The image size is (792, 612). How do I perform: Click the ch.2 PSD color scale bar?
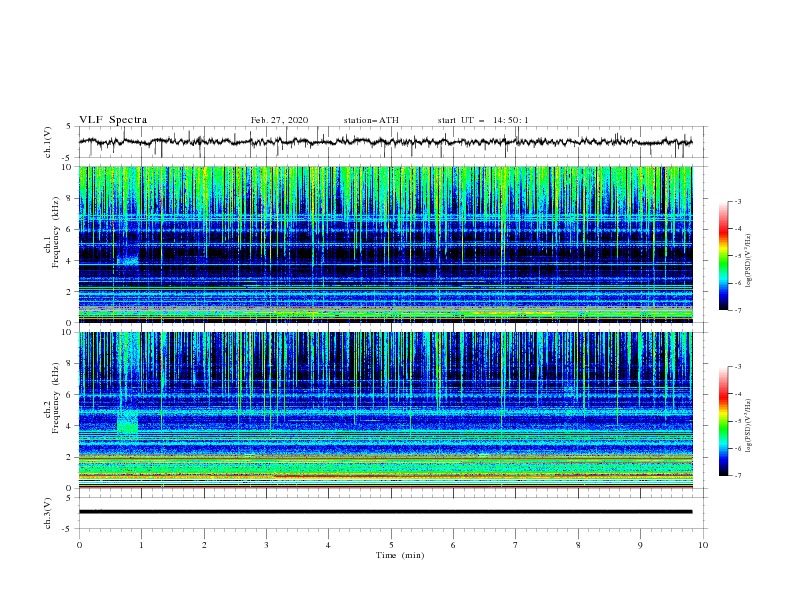coord(724,421)
